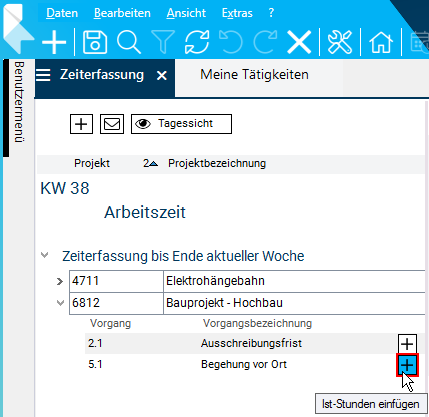Open the hamburger menu beside Zeiterfassung

click(43, 75)
